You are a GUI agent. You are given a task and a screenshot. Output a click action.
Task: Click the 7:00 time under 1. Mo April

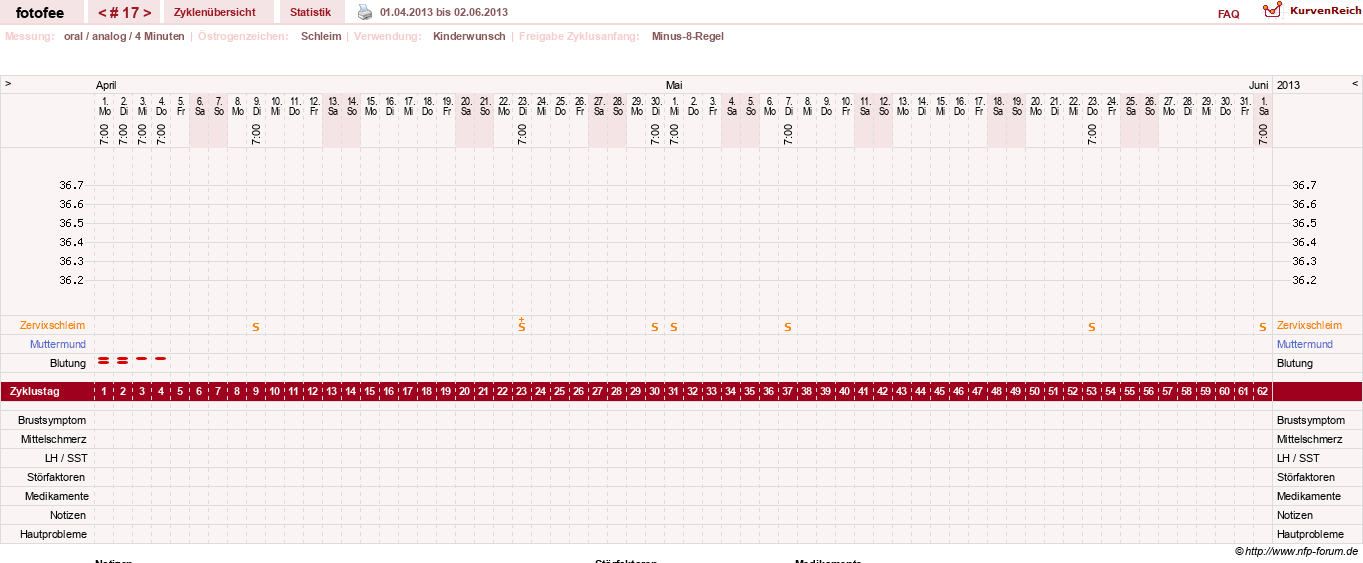coord(104,134)
